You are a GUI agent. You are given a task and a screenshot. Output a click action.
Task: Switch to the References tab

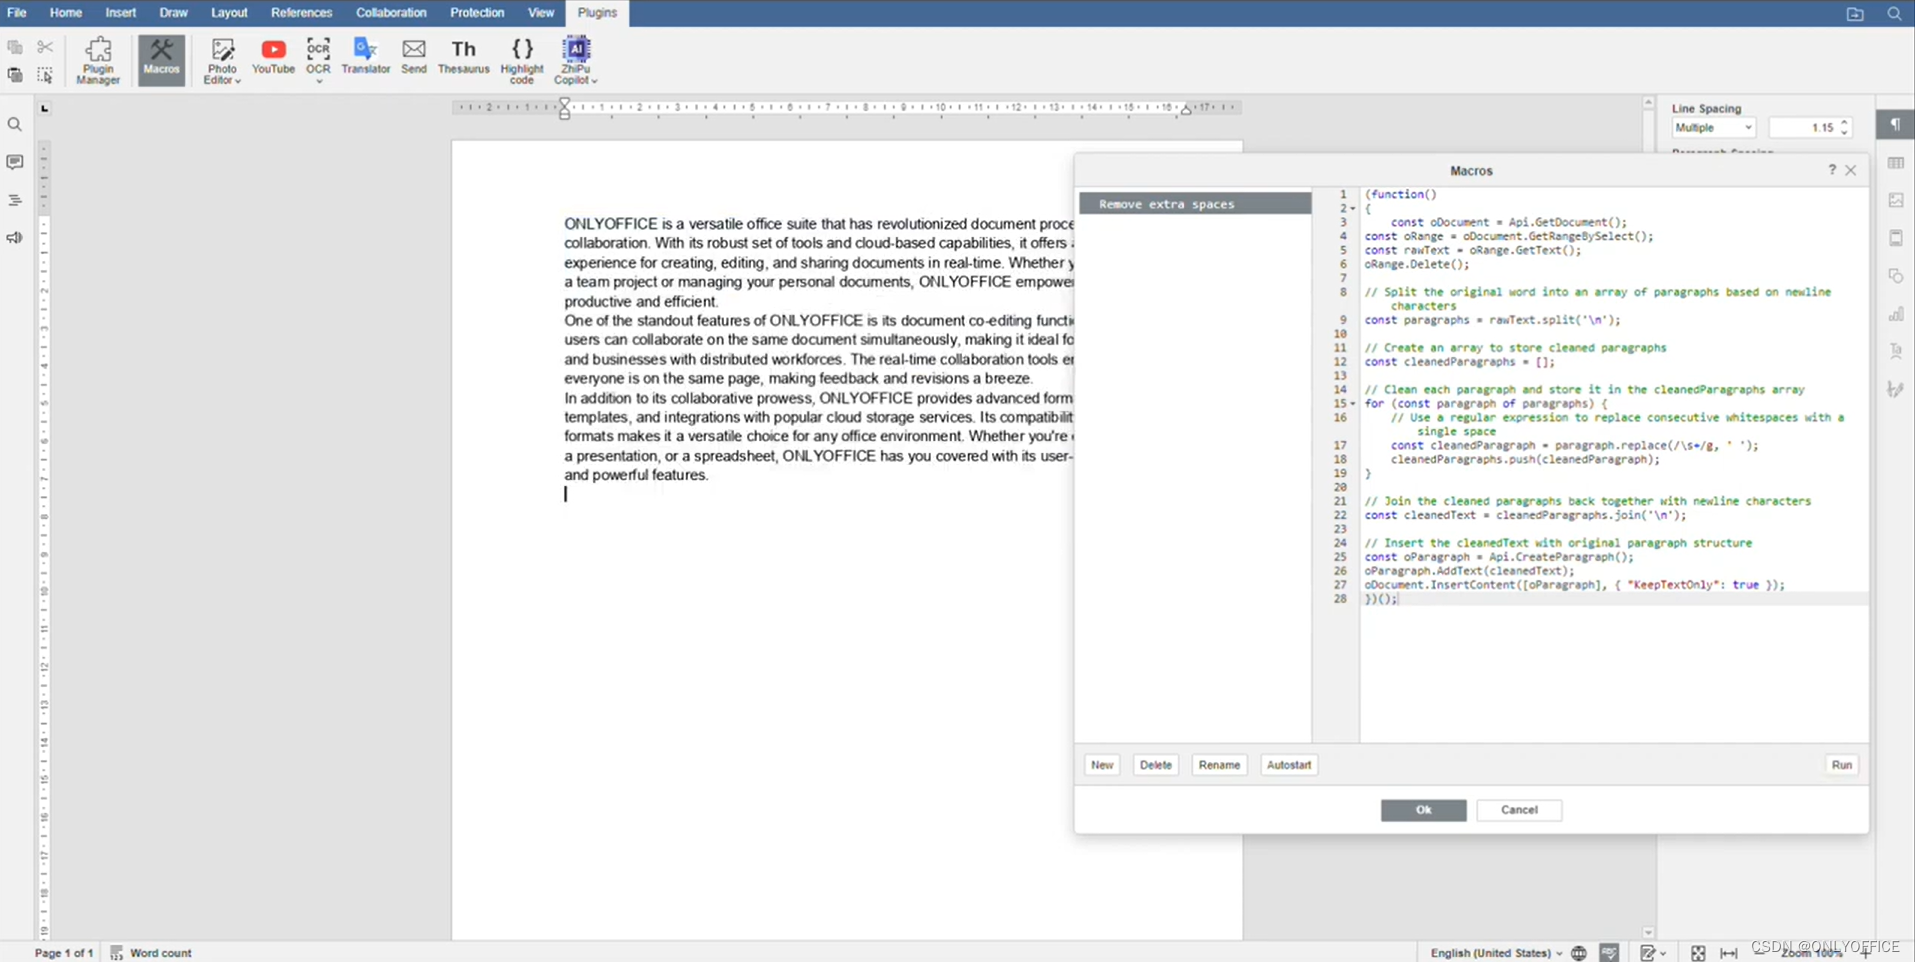[x=301, y=13]
